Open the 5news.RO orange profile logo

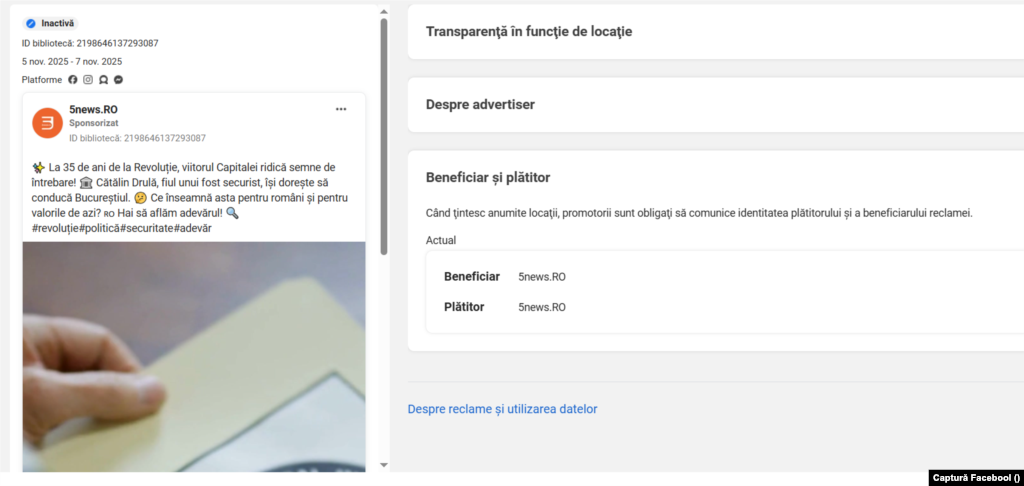[47, 123]
